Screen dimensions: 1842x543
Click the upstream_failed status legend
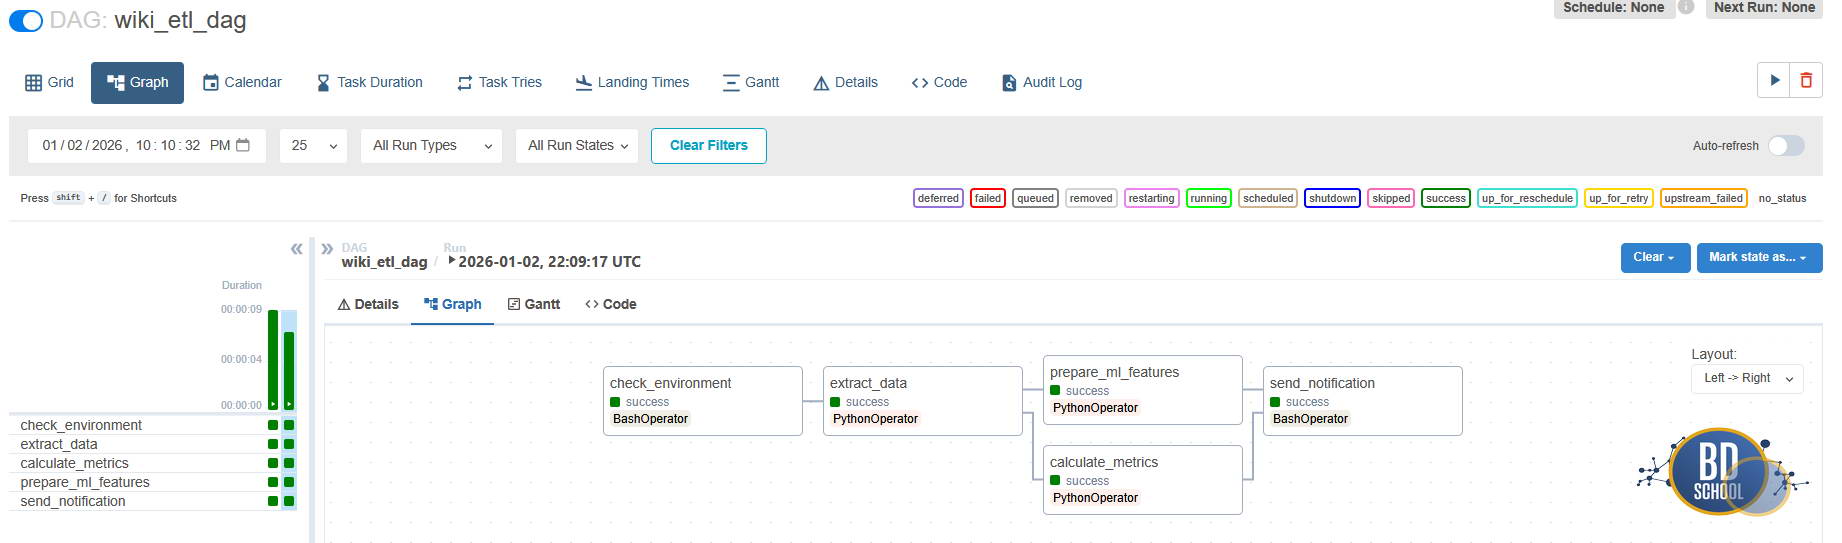1703,198
